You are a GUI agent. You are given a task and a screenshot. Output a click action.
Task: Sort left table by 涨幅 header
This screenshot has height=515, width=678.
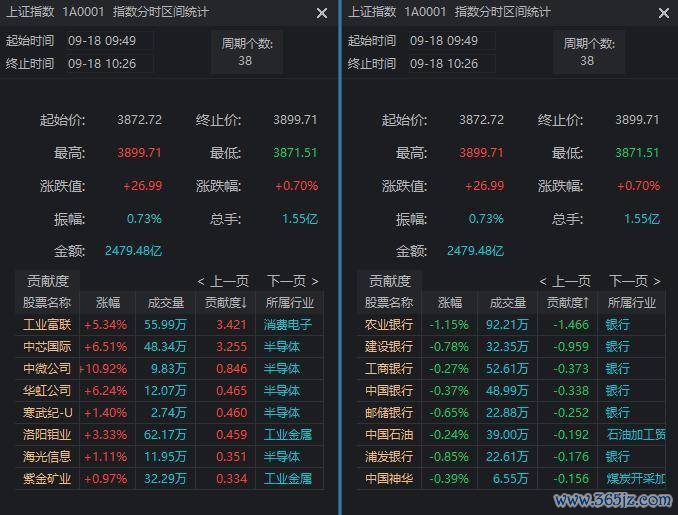pos(108,302)
